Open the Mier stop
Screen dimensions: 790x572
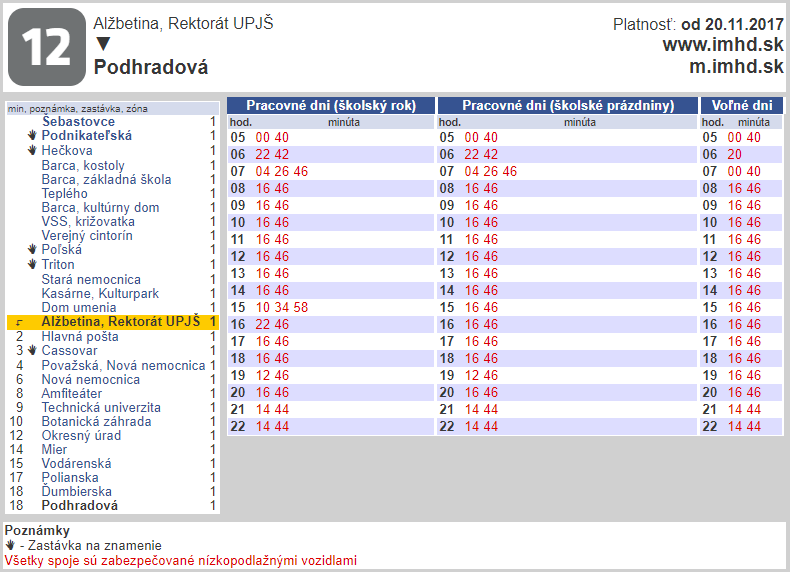54,450
